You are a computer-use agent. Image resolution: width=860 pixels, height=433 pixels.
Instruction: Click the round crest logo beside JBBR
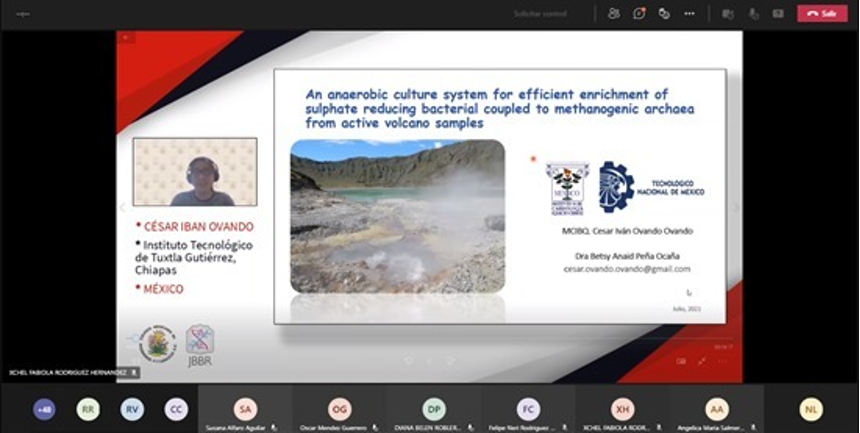click(x=157, y=343)
